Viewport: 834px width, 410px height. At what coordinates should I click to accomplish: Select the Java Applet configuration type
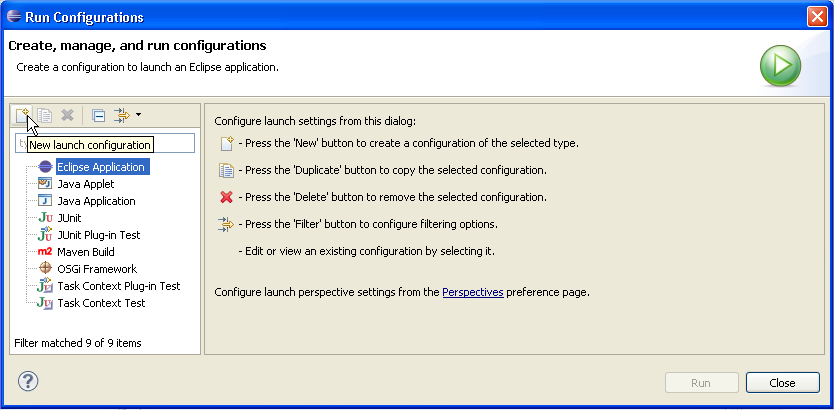click(x=85, y=184)
